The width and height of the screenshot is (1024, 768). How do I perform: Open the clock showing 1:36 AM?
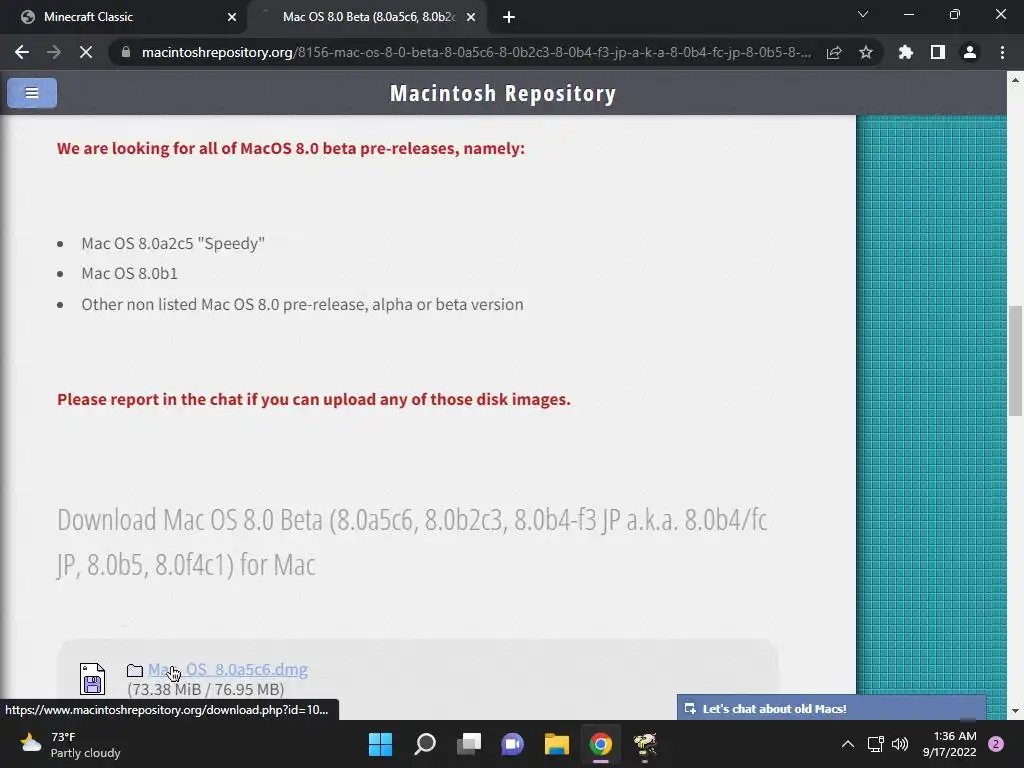point(950,744)
